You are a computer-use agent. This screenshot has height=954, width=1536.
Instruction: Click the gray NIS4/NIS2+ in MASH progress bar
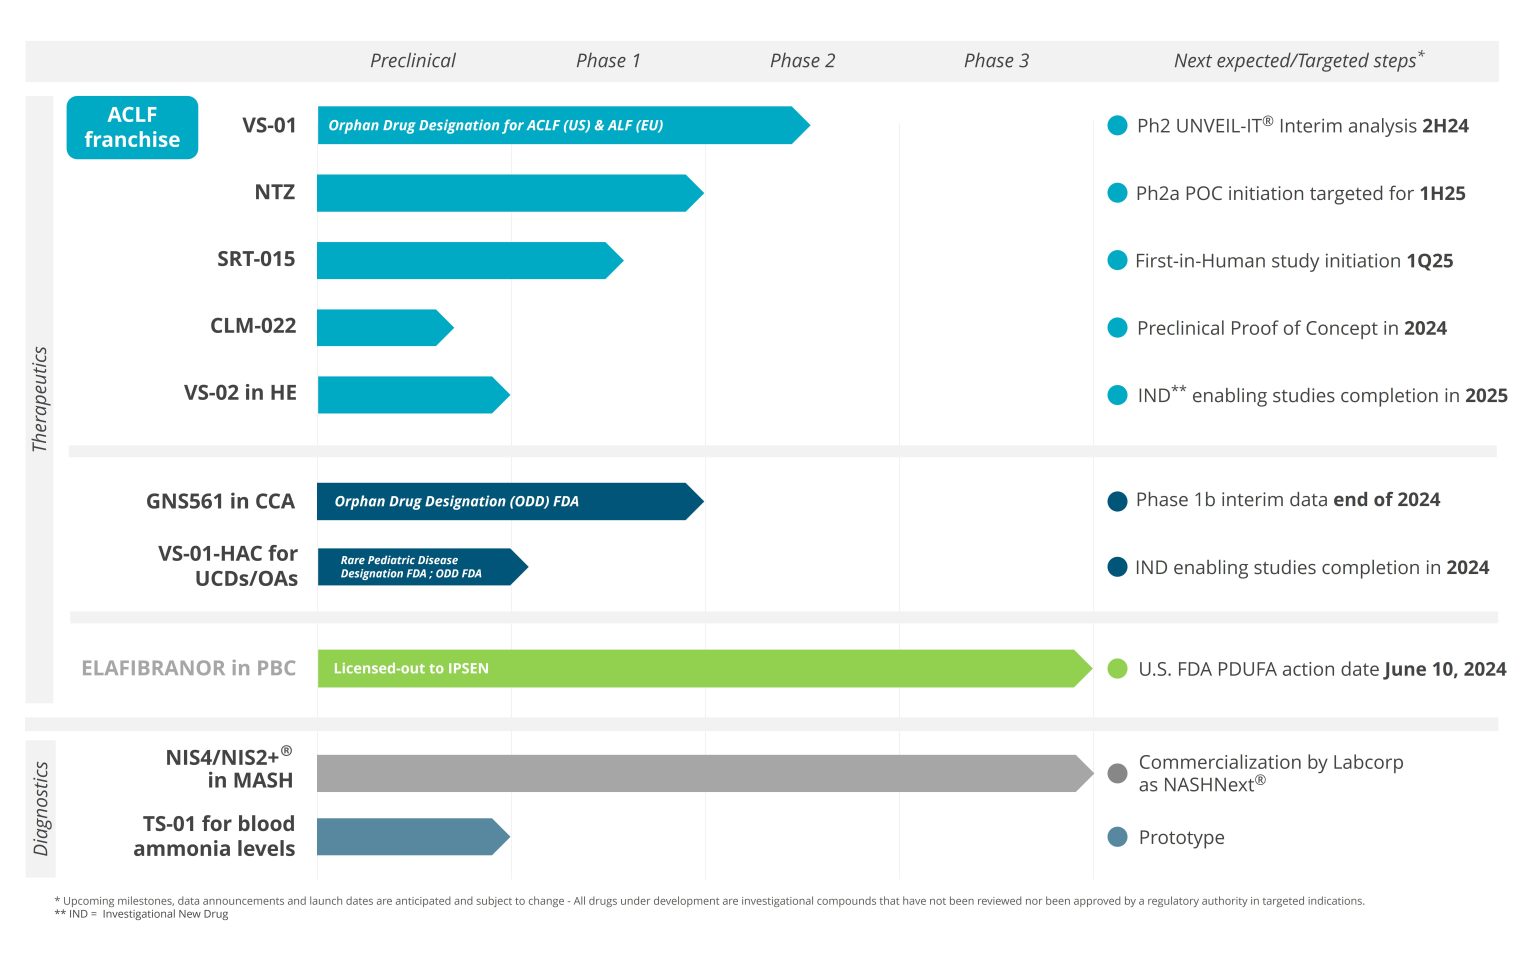[700, 773]
